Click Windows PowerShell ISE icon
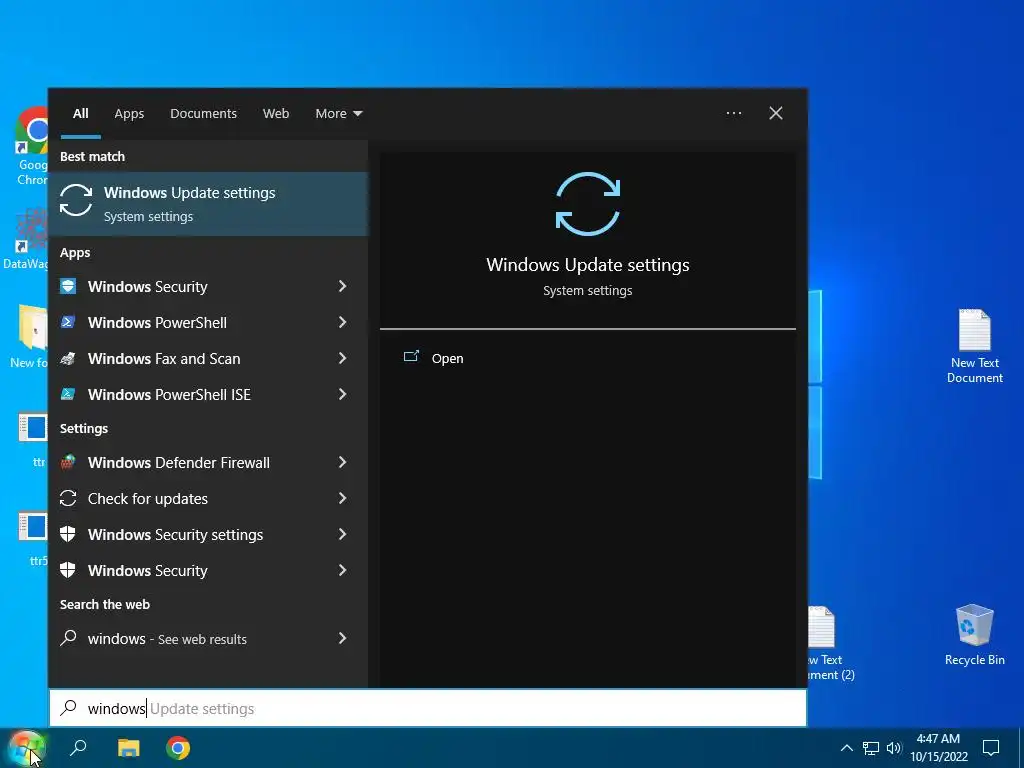This screenshot has width=1024, height=768. tap(68, 394)
